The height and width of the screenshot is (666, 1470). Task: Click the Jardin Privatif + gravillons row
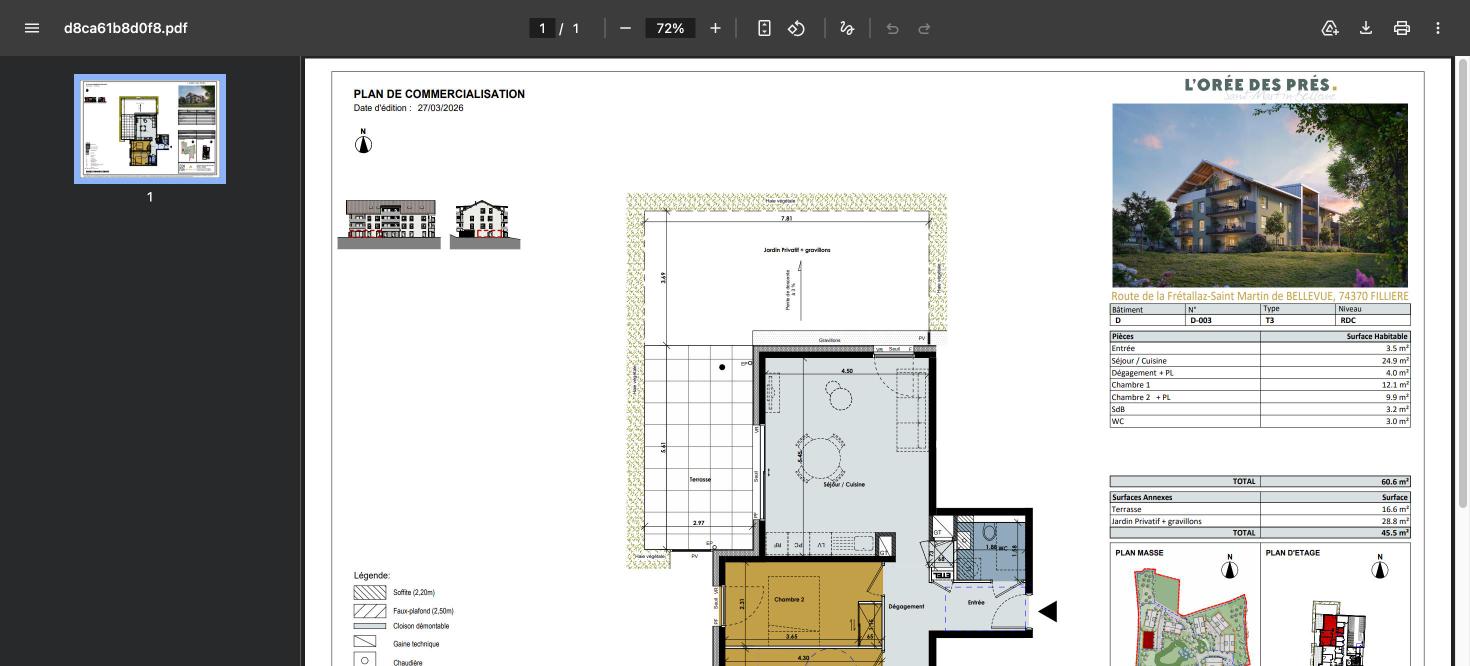tap(1260, 521)
